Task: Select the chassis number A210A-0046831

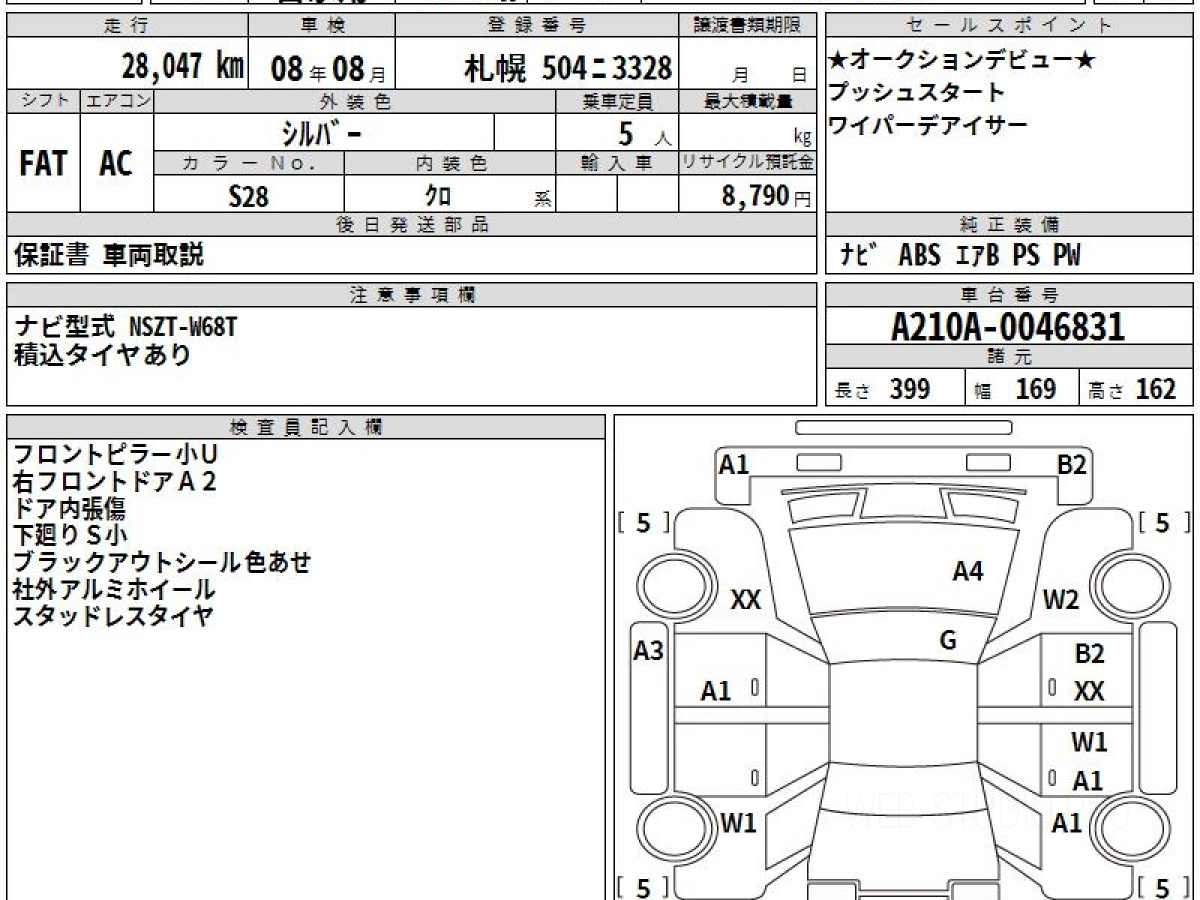Action: point(1008,327)
